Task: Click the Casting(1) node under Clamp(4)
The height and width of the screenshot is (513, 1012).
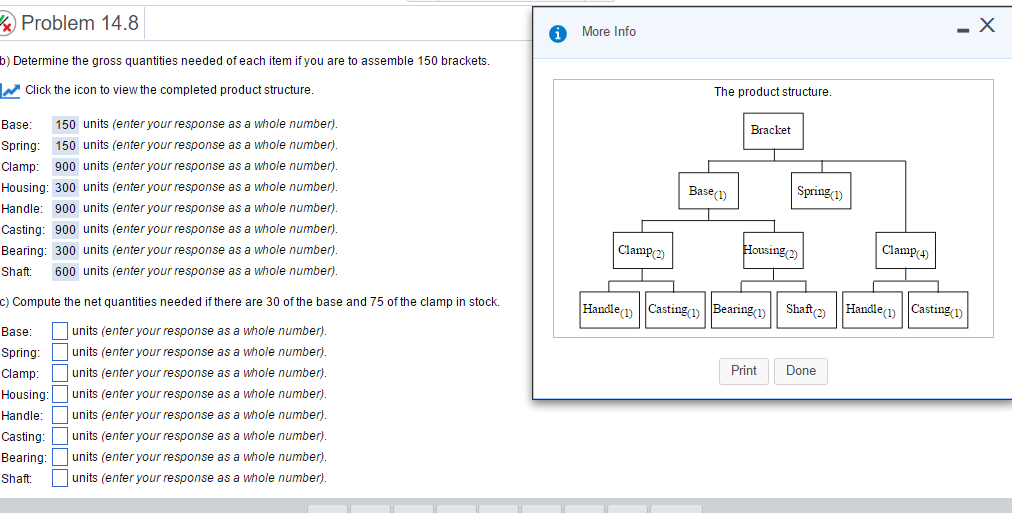Action: (938, 310)
